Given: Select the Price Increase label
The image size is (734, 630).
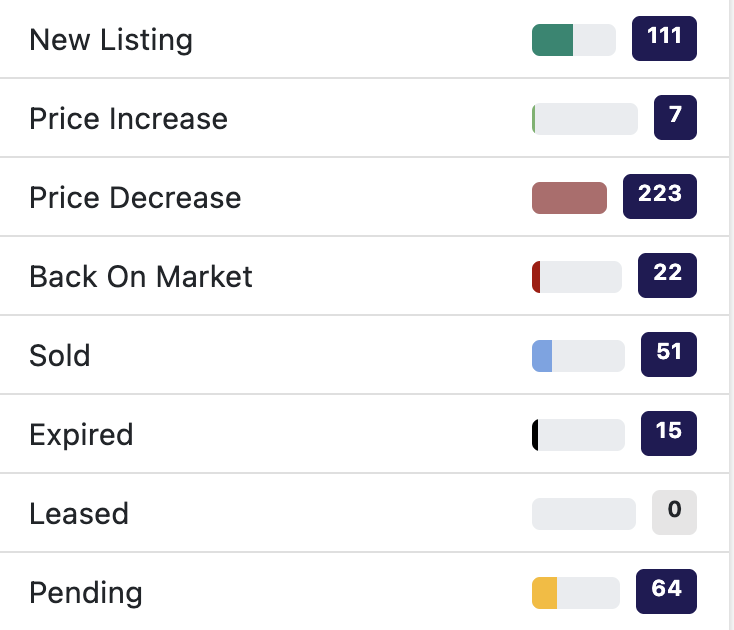Looking at the screenshot, I should 128,119.
